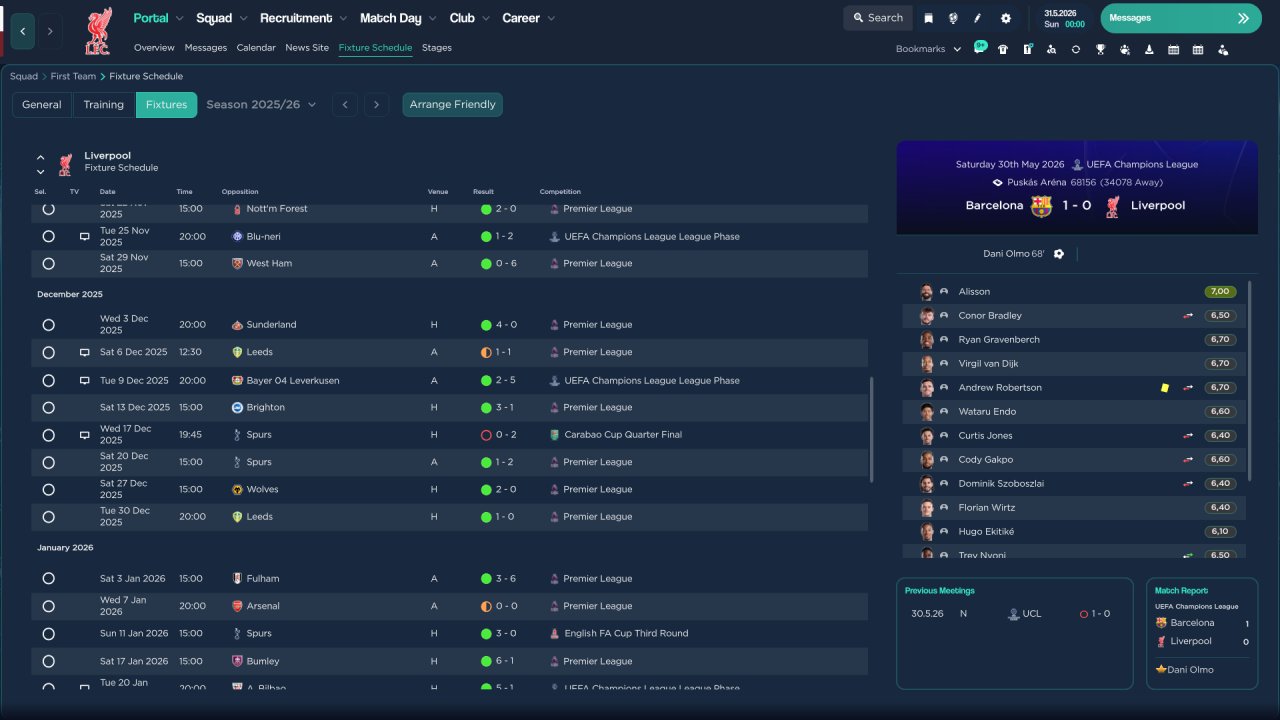Select the Brighton fixture radio button

(x=48, y=408)
